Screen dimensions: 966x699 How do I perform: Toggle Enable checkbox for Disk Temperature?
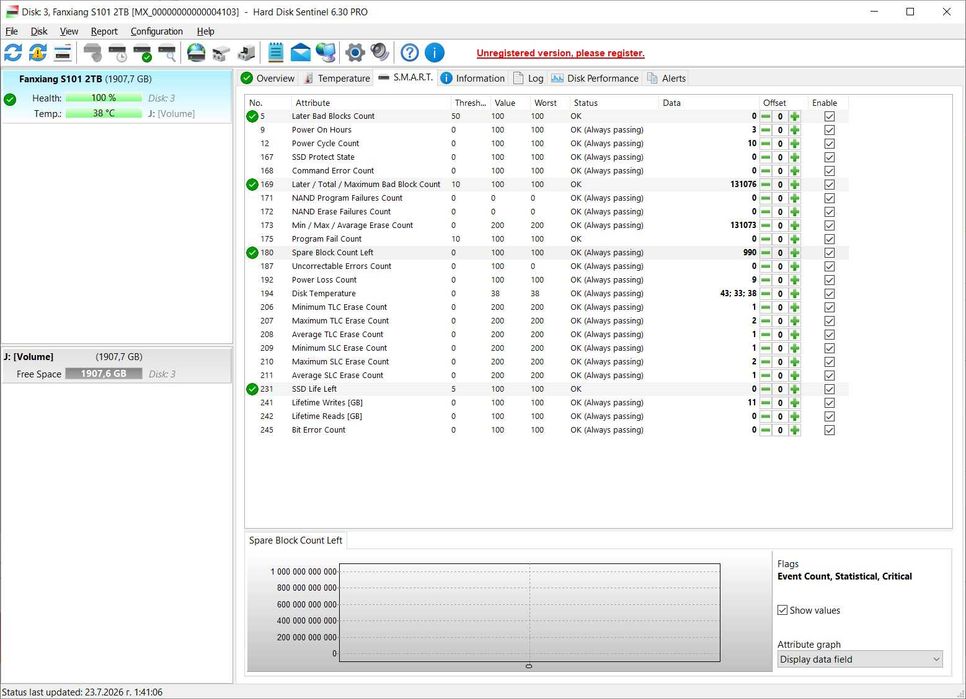click(829, 294)
